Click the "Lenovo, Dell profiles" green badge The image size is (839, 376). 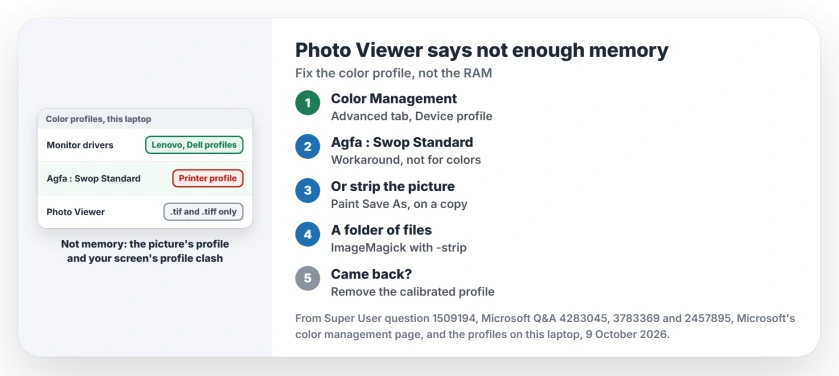194,145
